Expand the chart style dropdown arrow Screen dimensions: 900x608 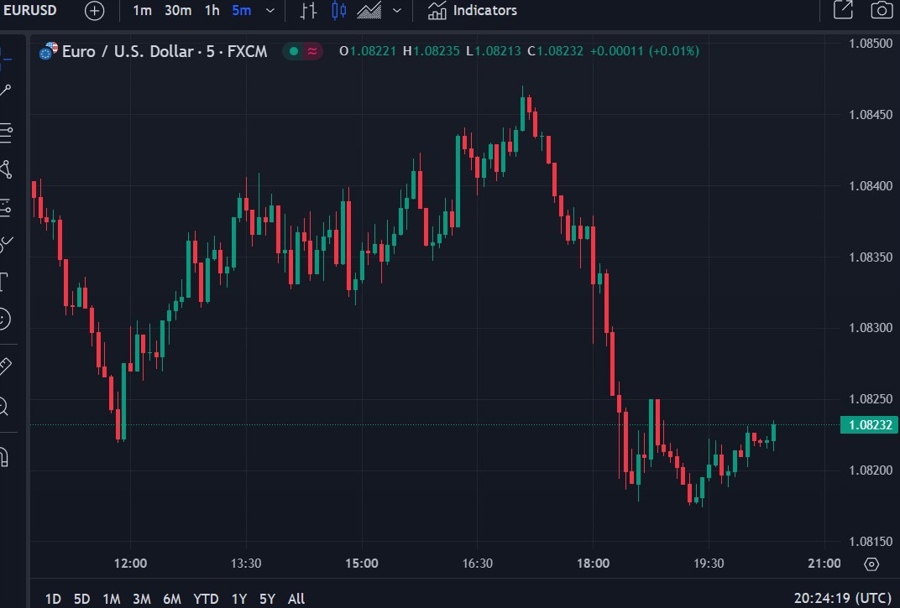pyautogui.click(x=397, y=10)
